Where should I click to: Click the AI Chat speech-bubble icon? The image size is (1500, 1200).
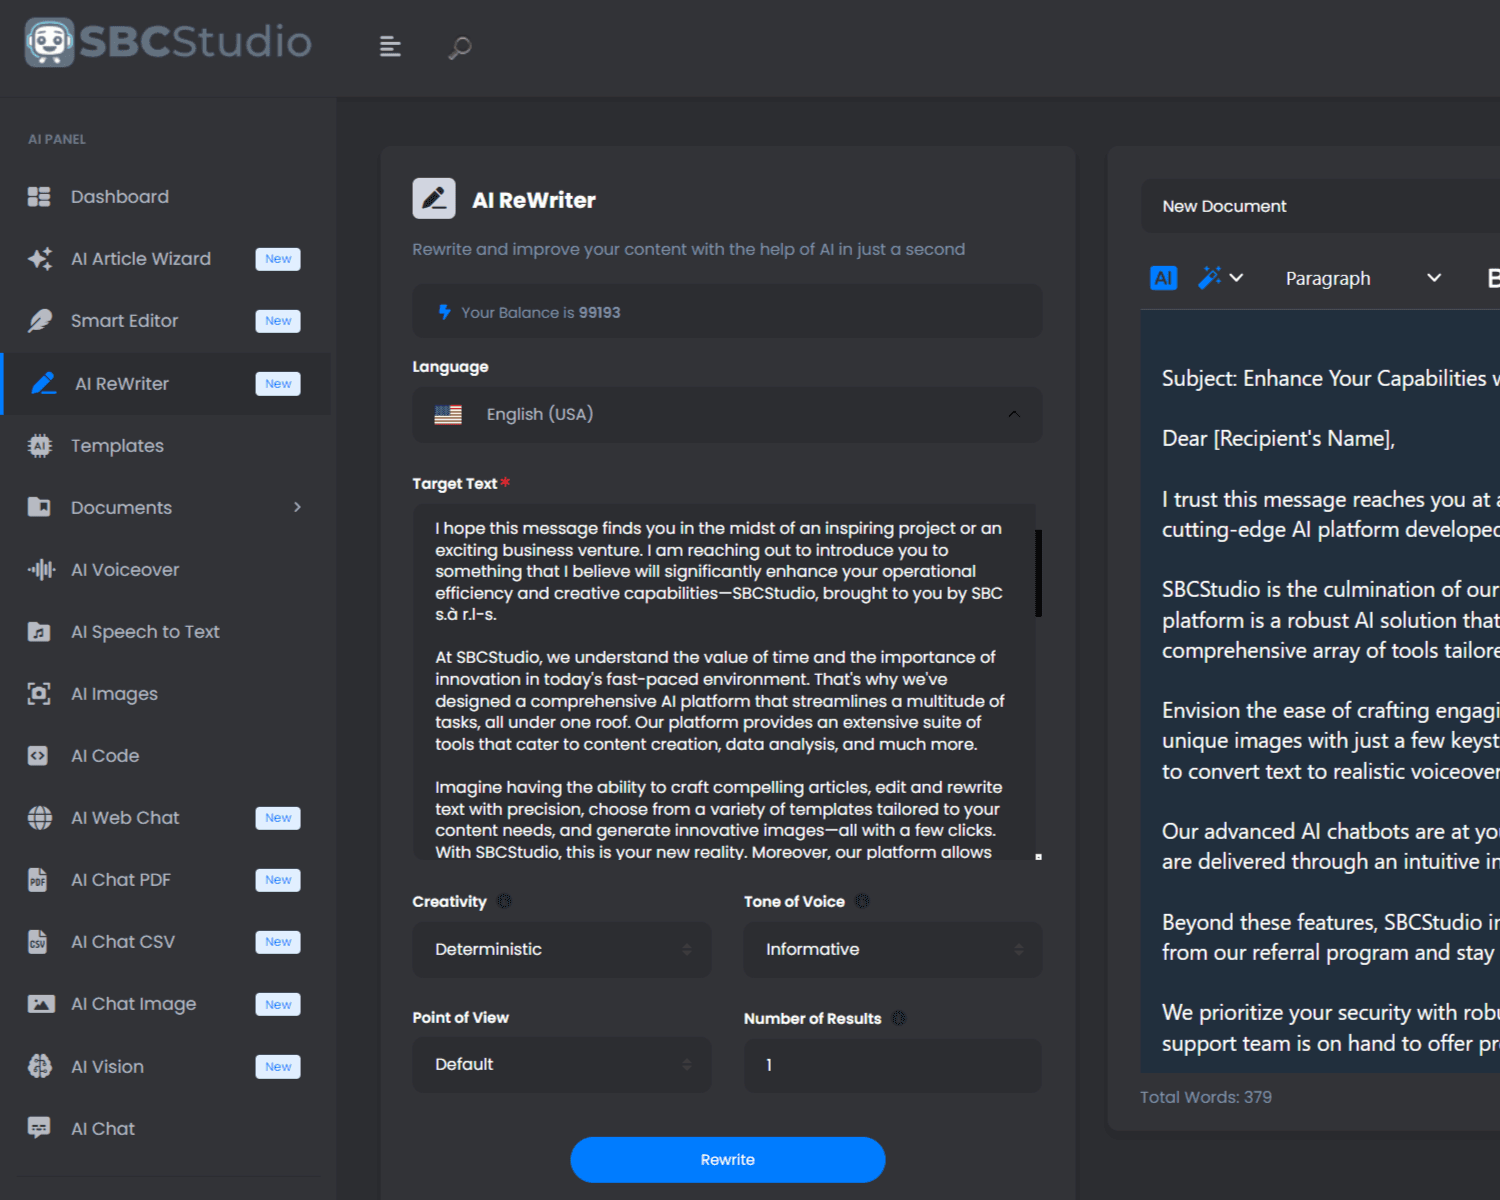(39, 1128)
